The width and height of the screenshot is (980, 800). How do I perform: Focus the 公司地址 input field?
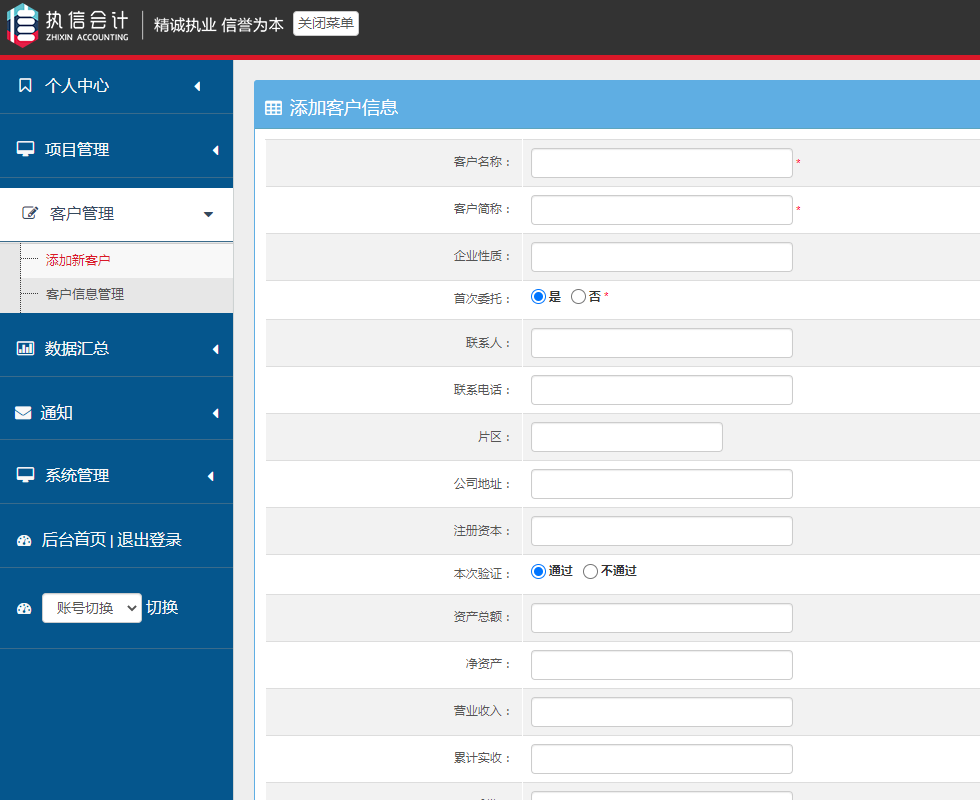tap(662, 484)
